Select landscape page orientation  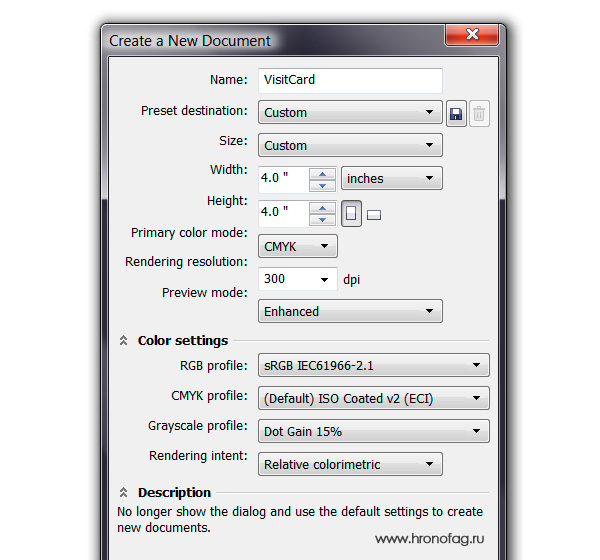374,214
